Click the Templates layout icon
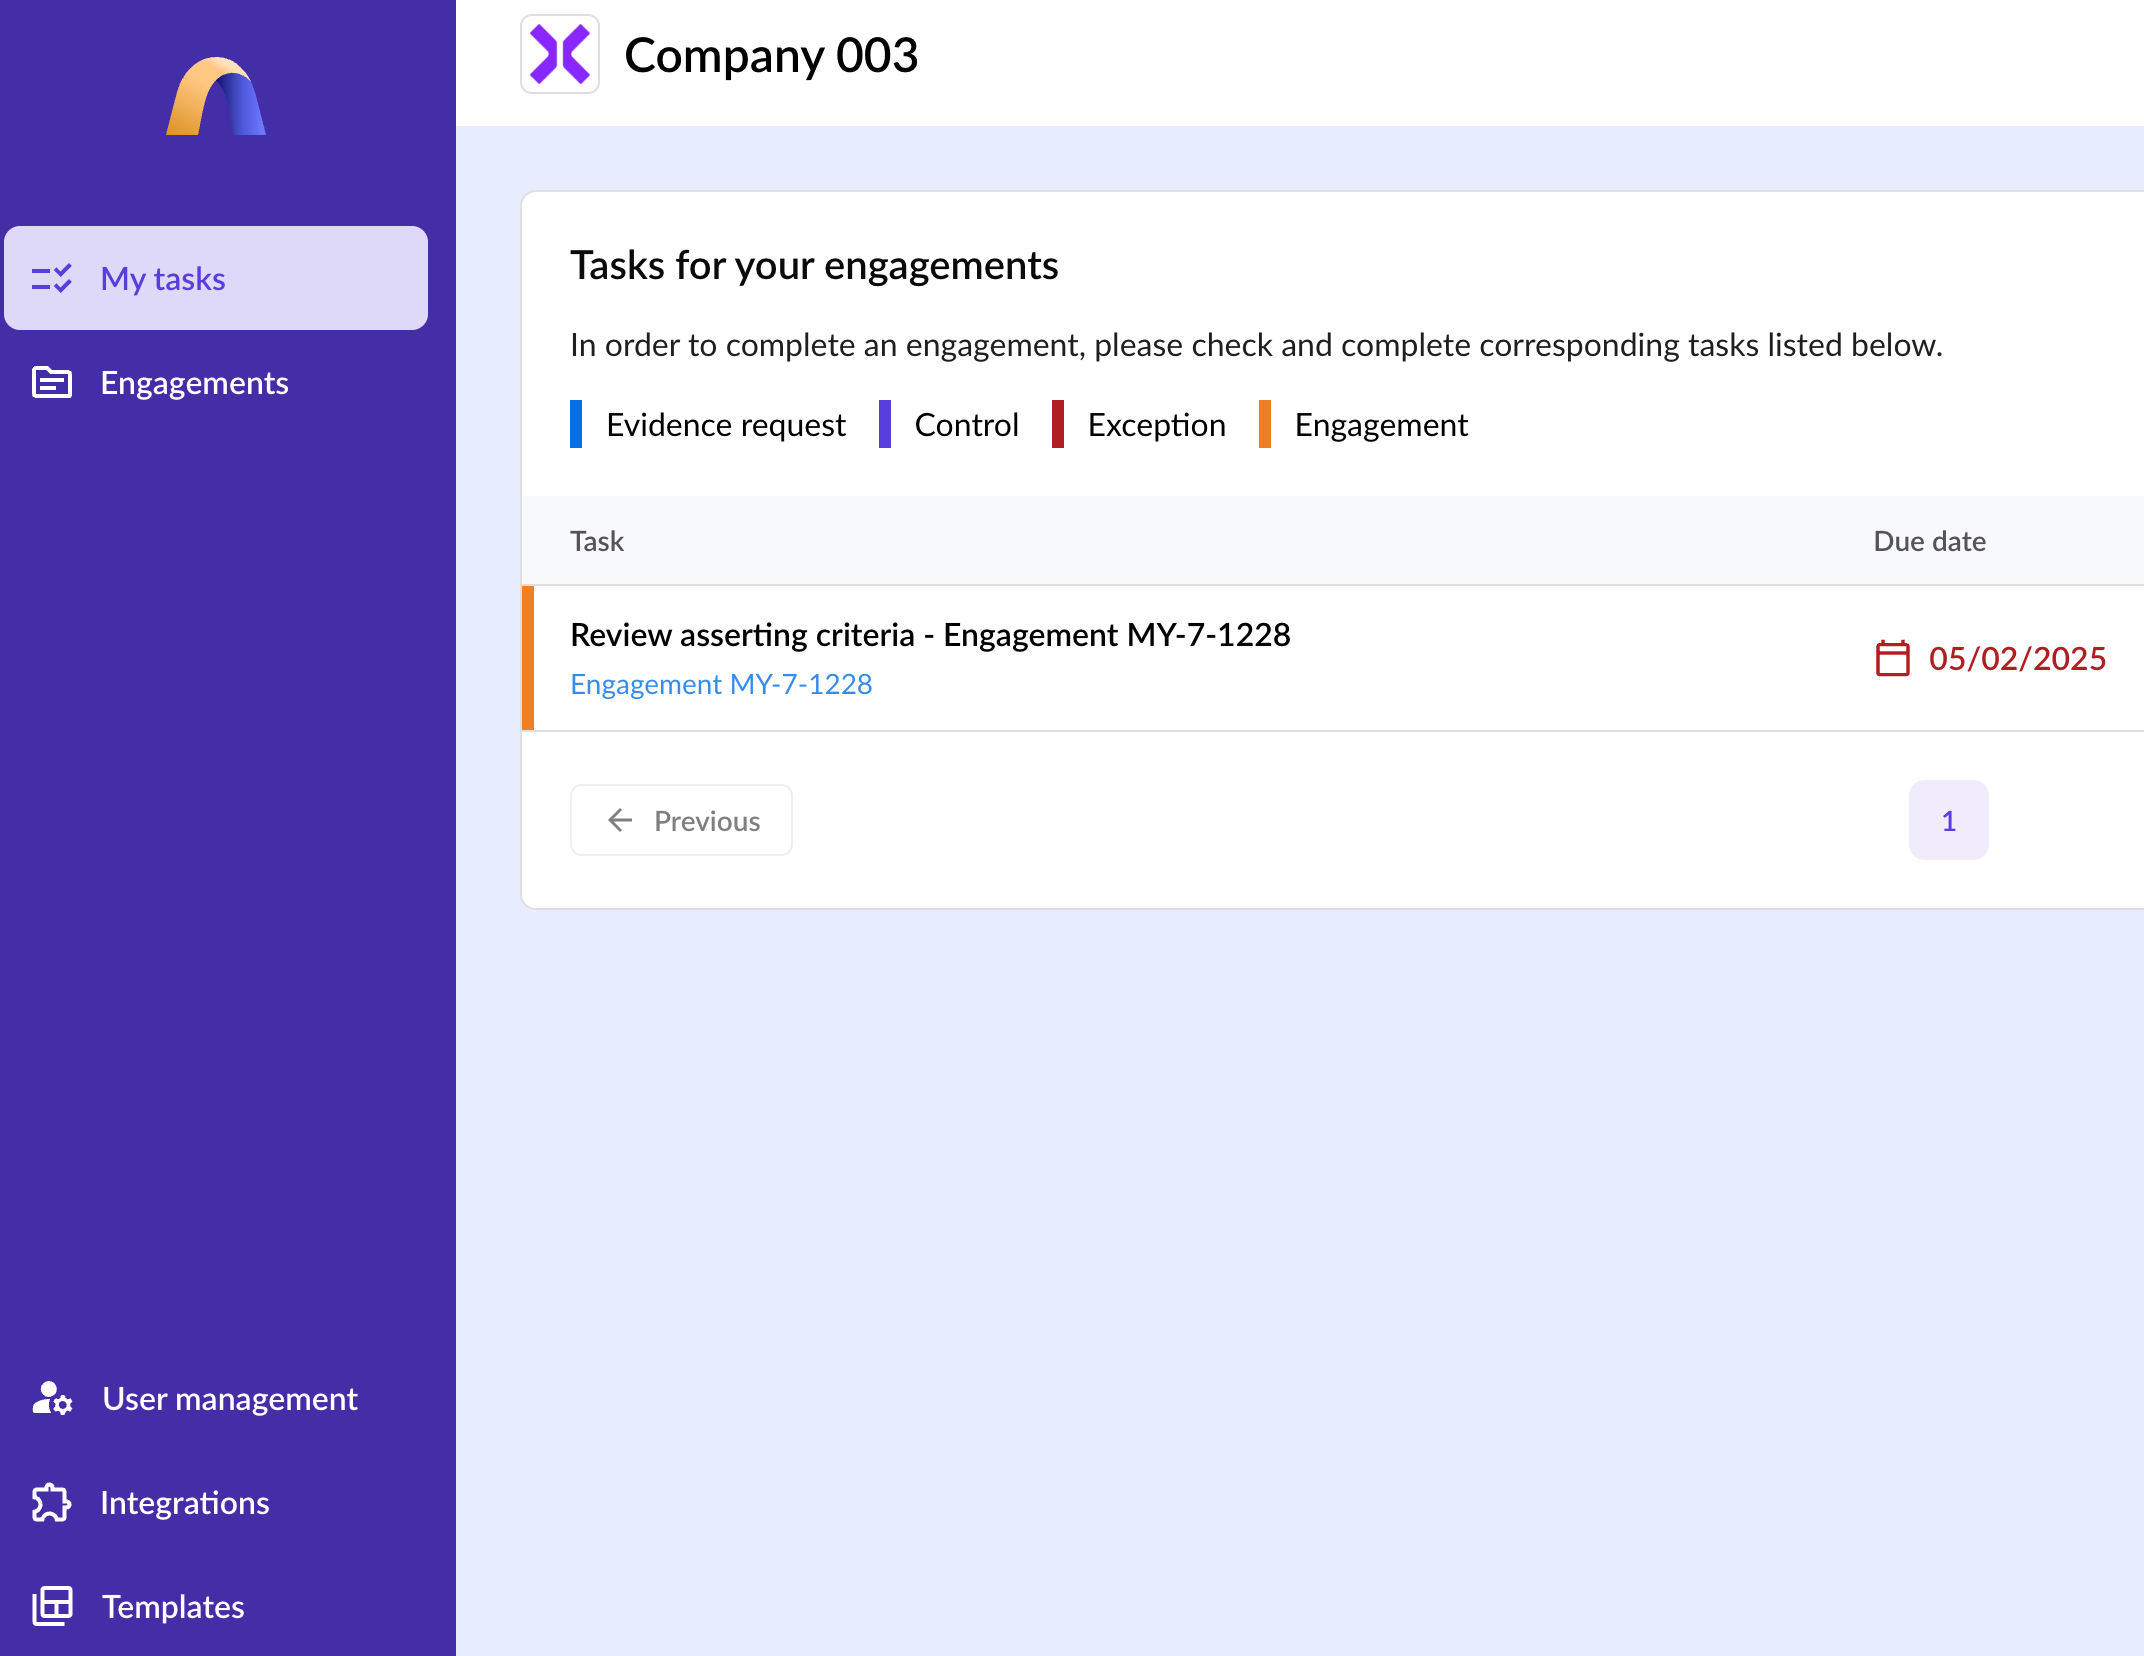 click(x=52, y=1607)
